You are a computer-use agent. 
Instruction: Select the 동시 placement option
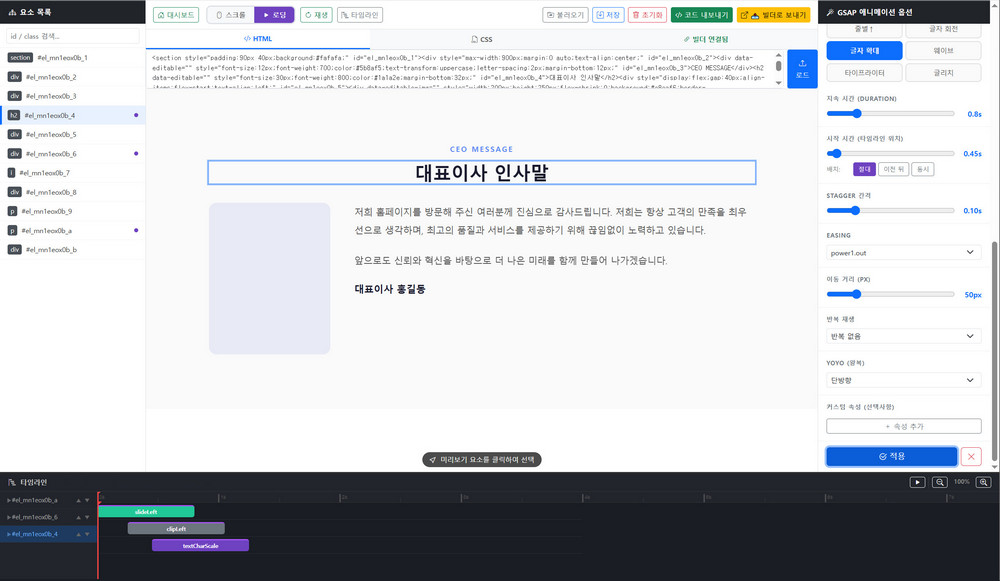coord(923,167)
